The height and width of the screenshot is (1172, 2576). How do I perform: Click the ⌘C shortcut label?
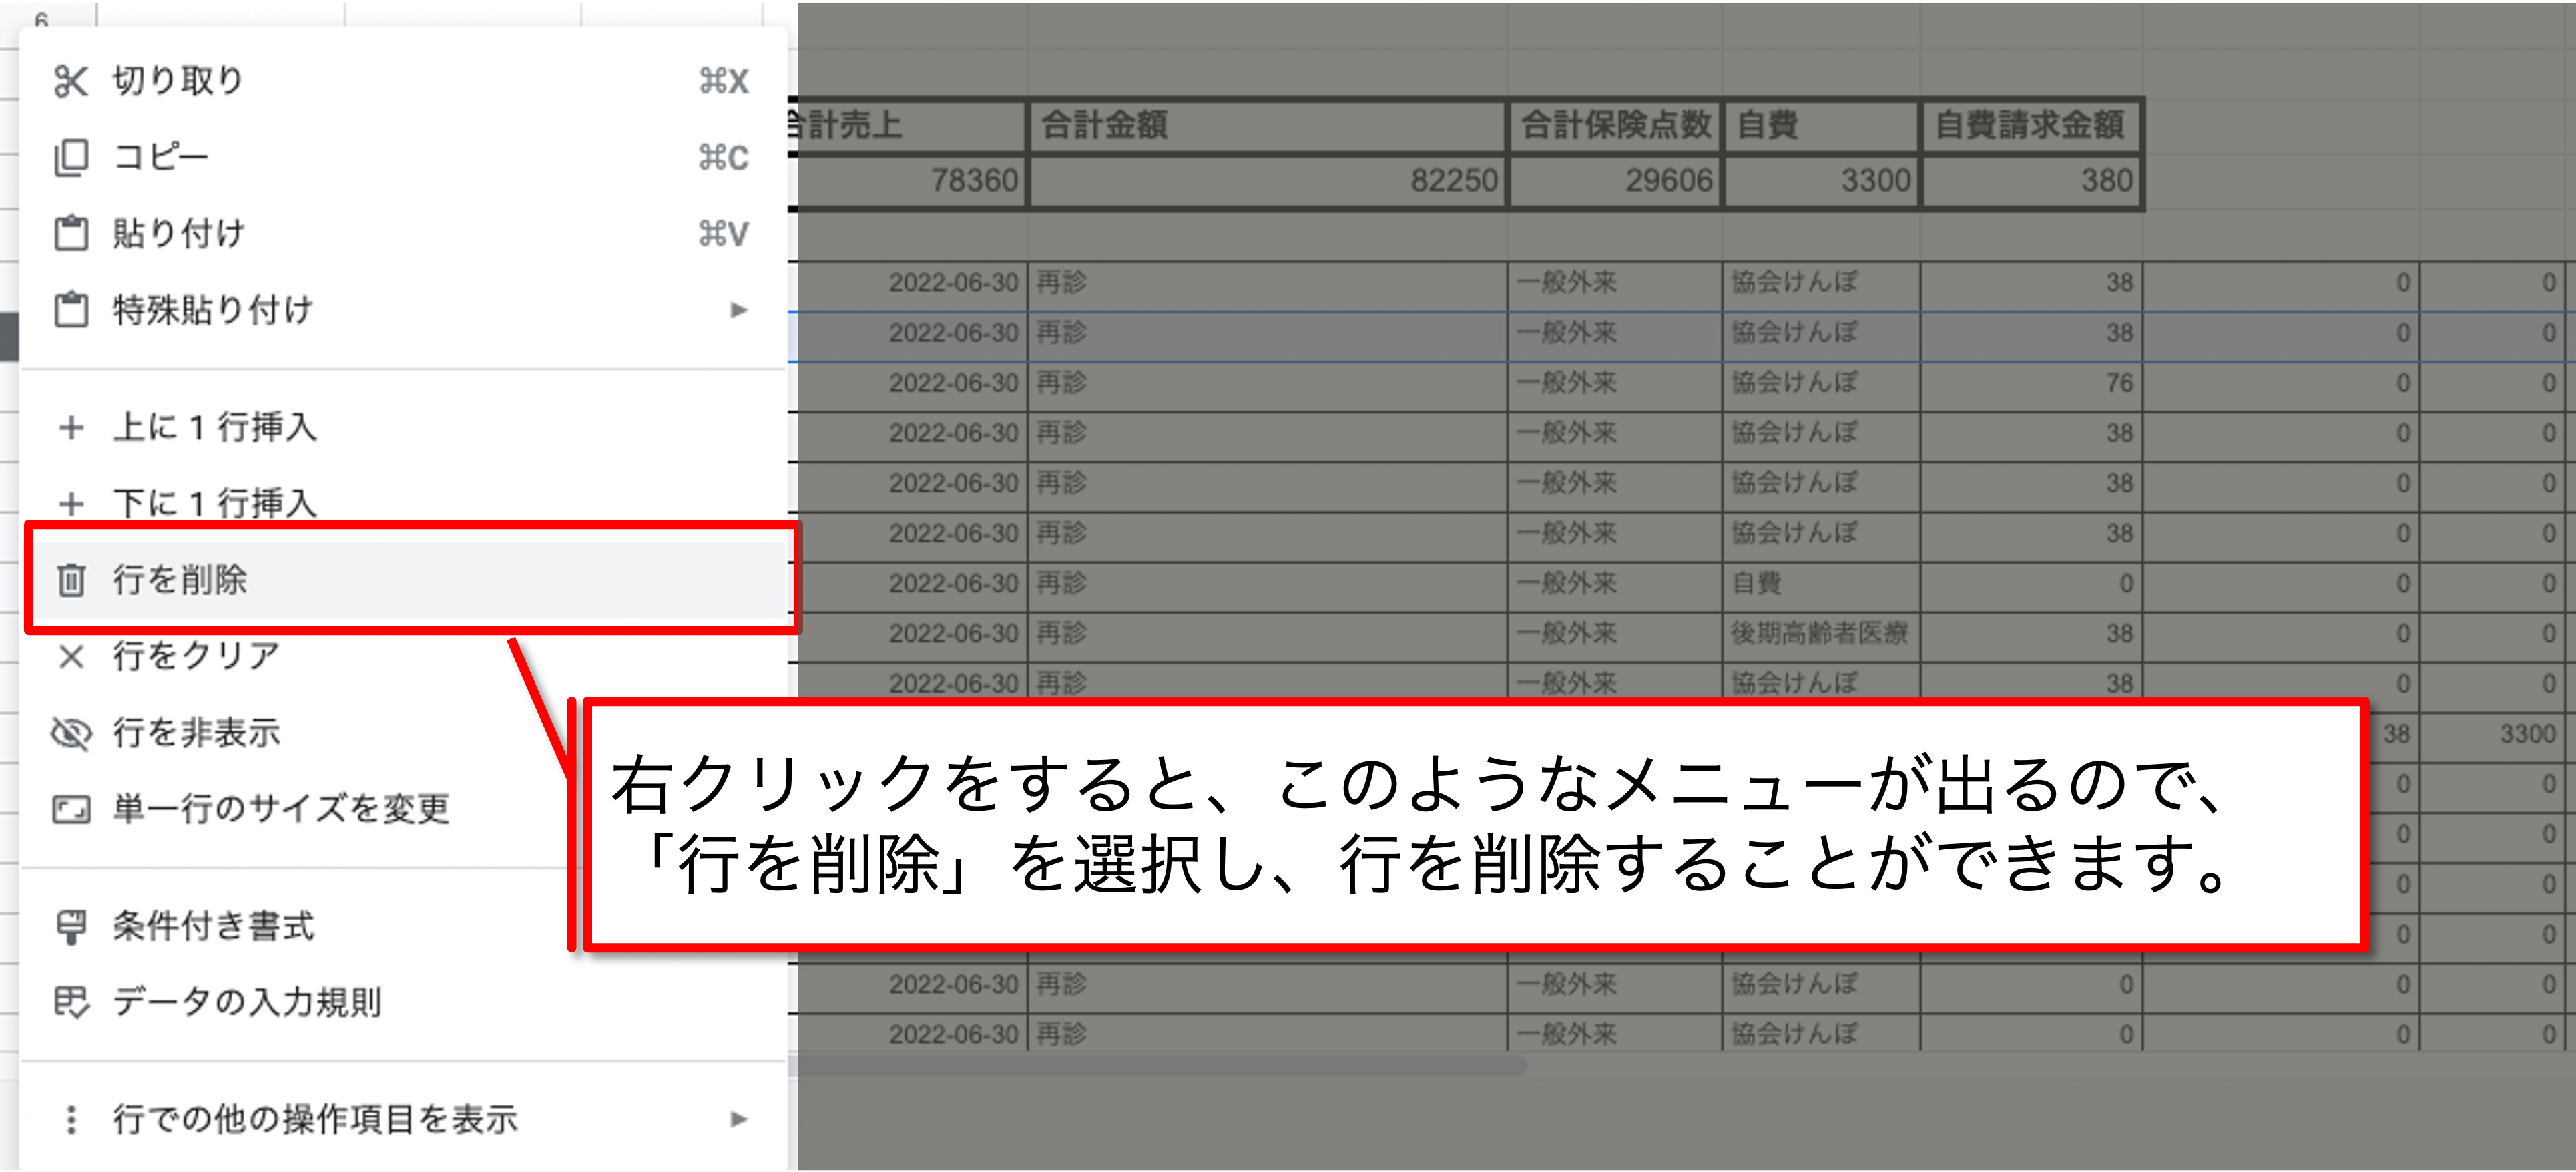tap(724, 157)
